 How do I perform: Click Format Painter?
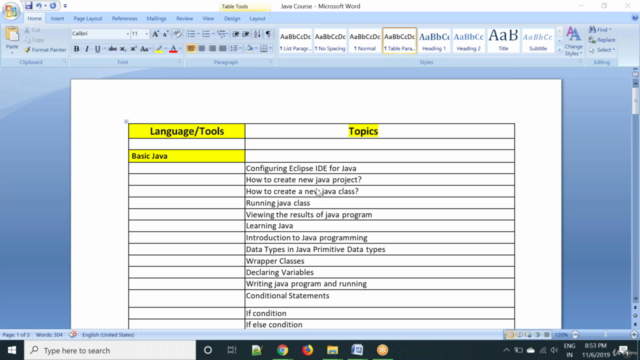click(x=45, y=50)
